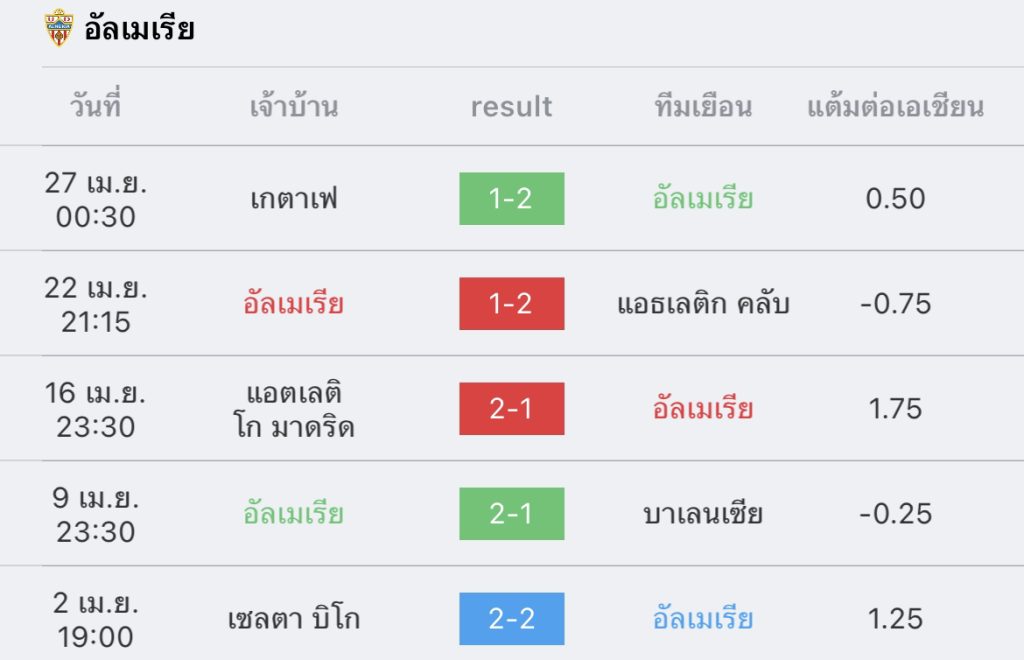Open the อัลเมเรีย team title
Viewport: 1024px width, 660px height.
pos(139,29)
